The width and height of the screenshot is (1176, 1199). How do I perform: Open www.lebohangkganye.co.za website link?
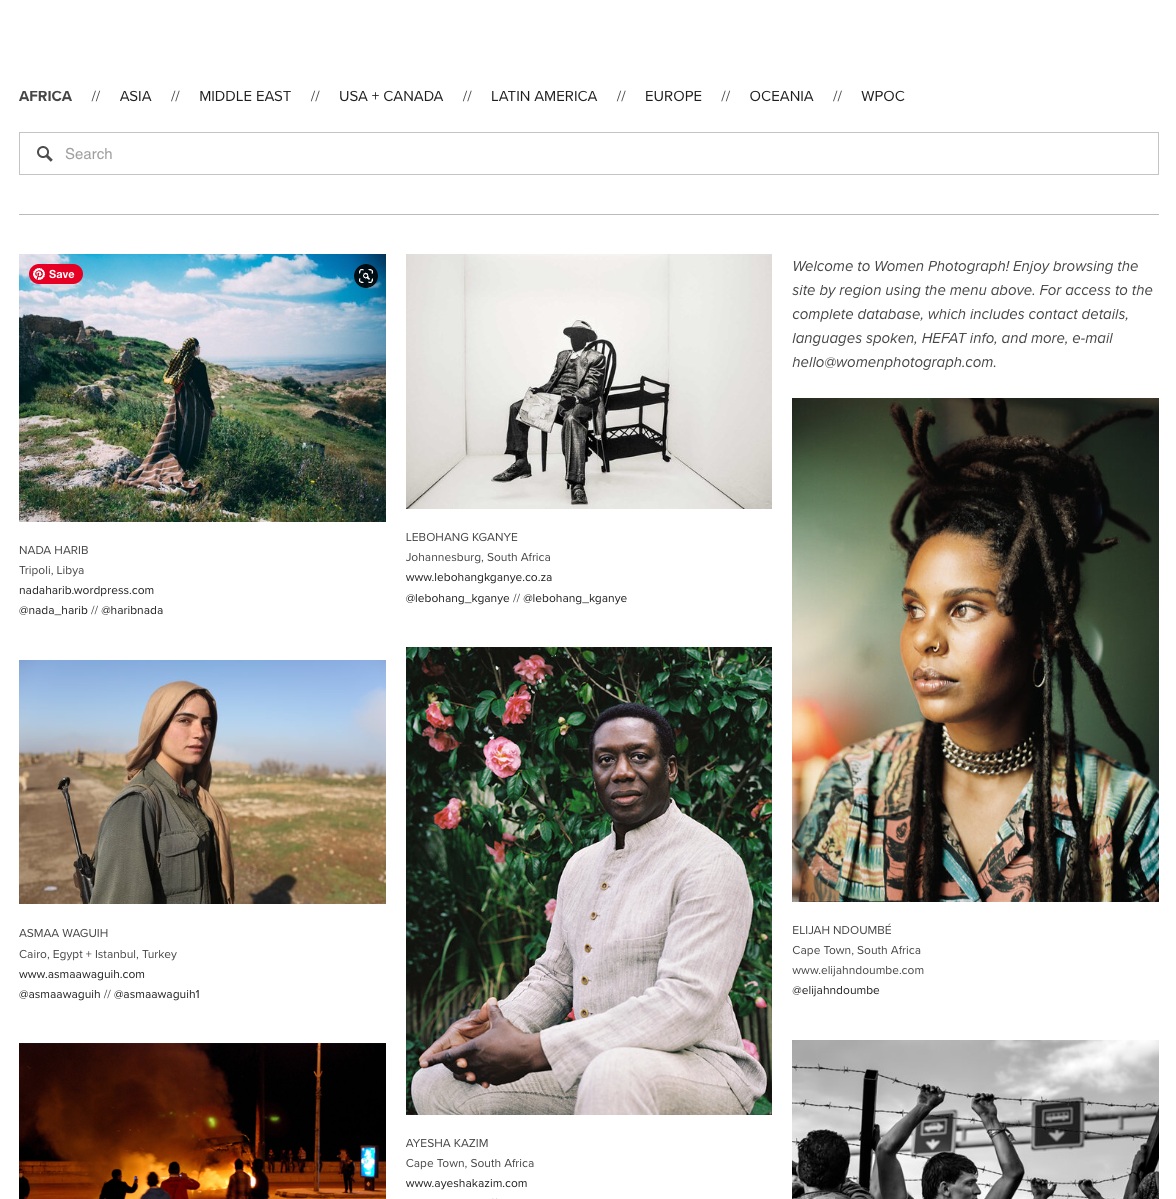(479, 577)
